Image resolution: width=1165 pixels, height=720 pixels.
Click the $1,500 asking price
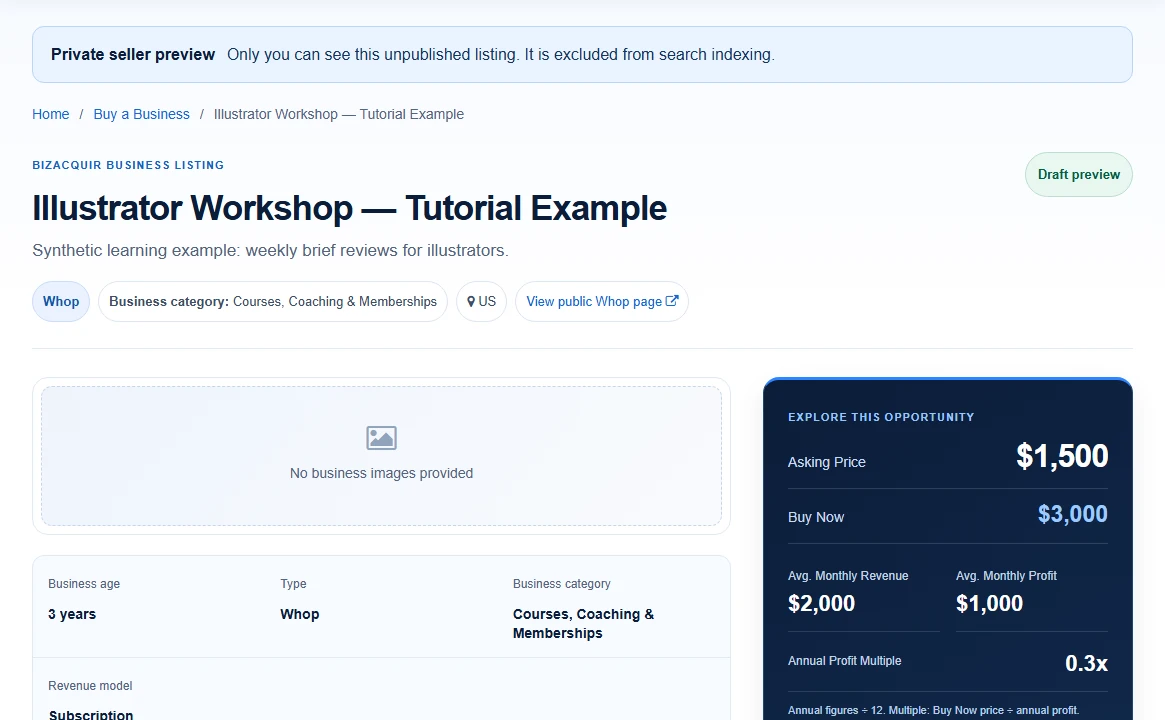1062,456
